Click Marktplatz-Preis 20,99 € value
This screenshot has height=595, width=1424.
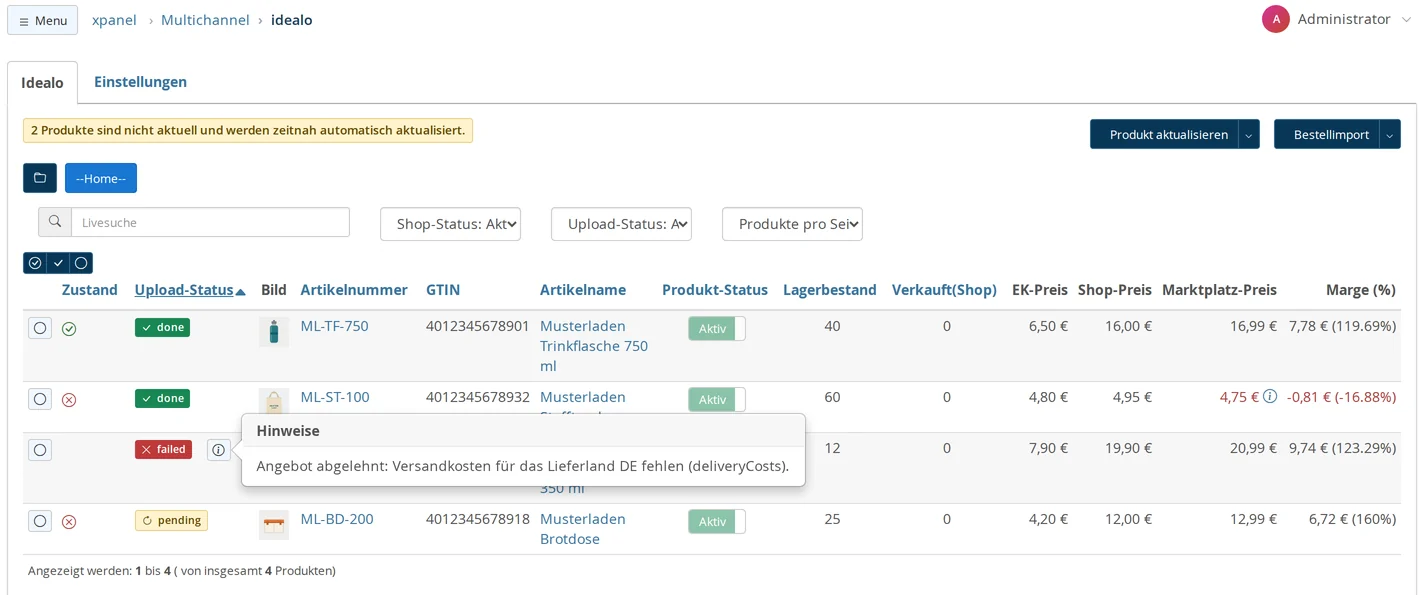pos(1253,448)
